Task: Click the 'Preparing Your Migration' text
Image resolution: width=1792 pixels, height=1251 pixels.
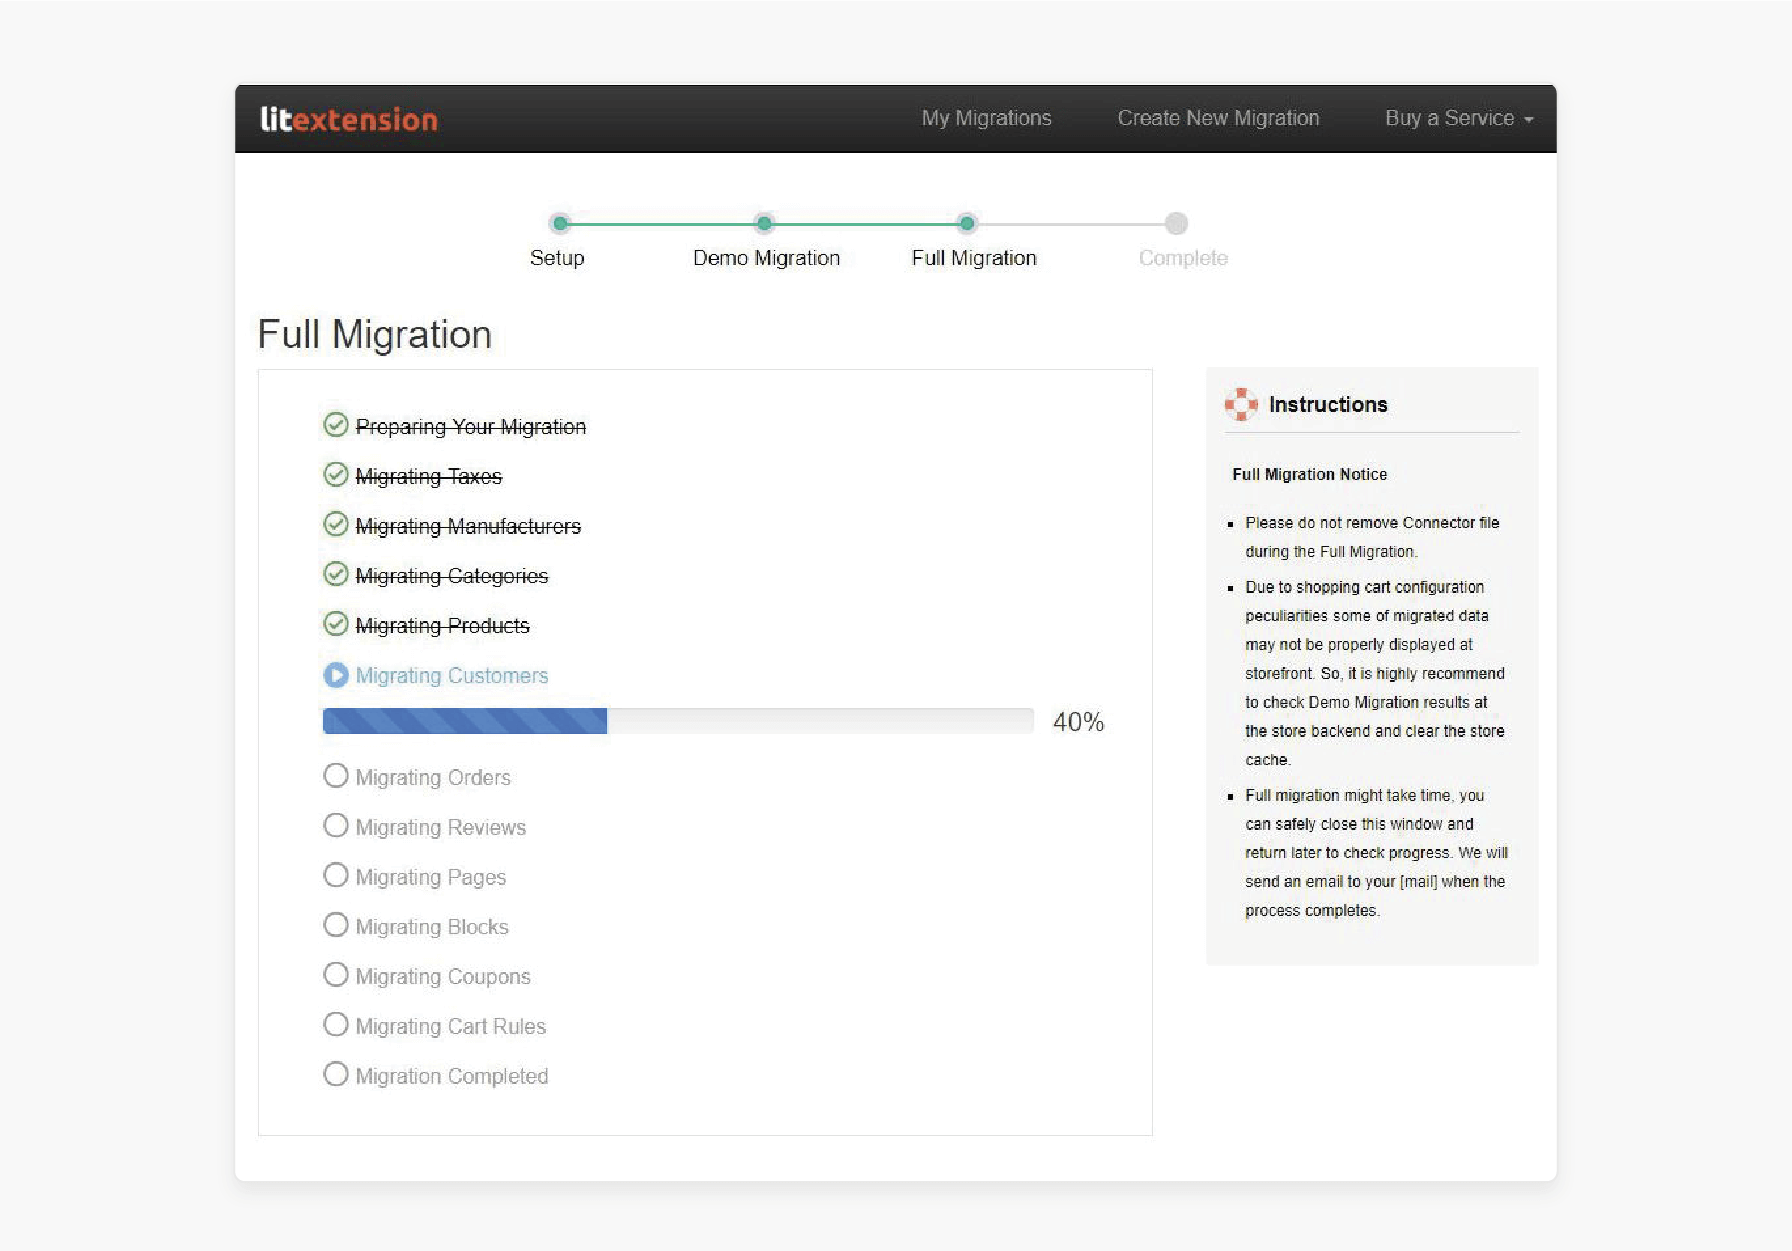Action: click(471, 427)
